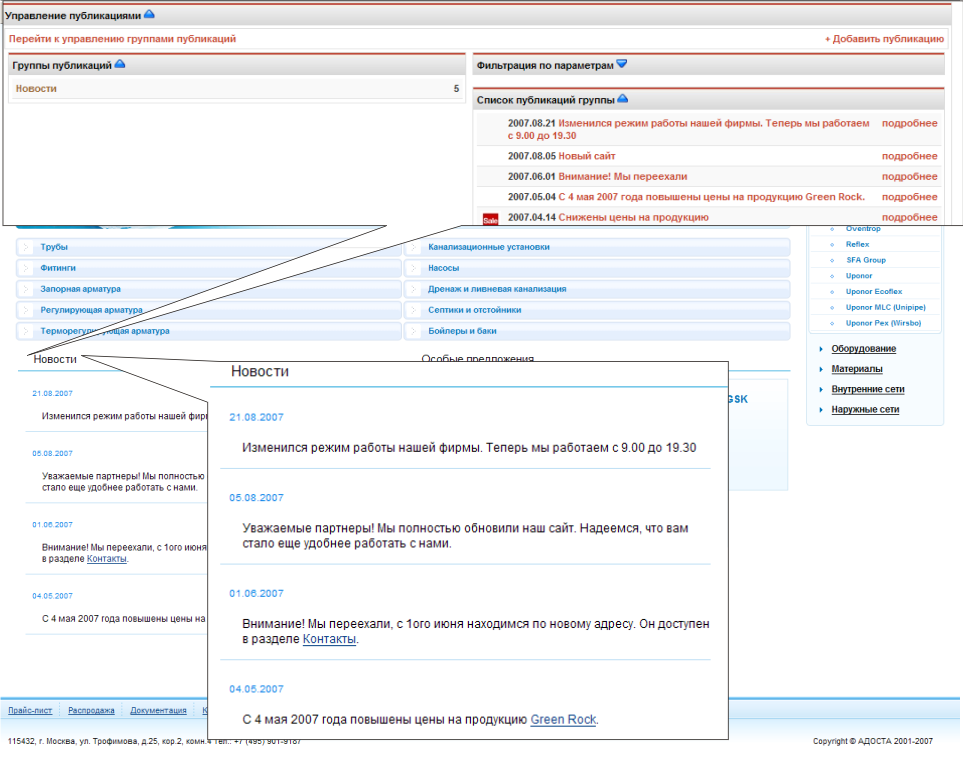Click the arrow icon beside Насосы
The image size is (963, 768).
(x=414, y=268)
